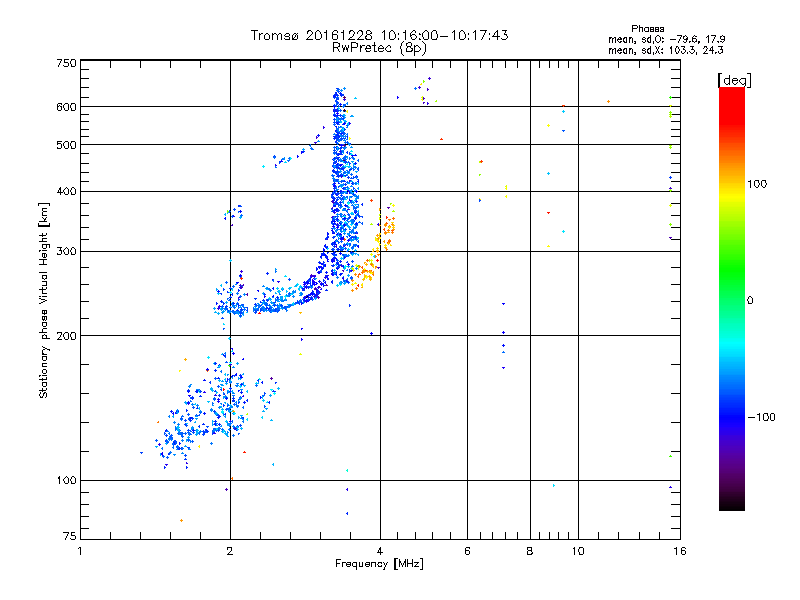The width and height of the screenshot is (800, 600).
Task: Click the y-axis label '200'
Action: coord(66,336)
